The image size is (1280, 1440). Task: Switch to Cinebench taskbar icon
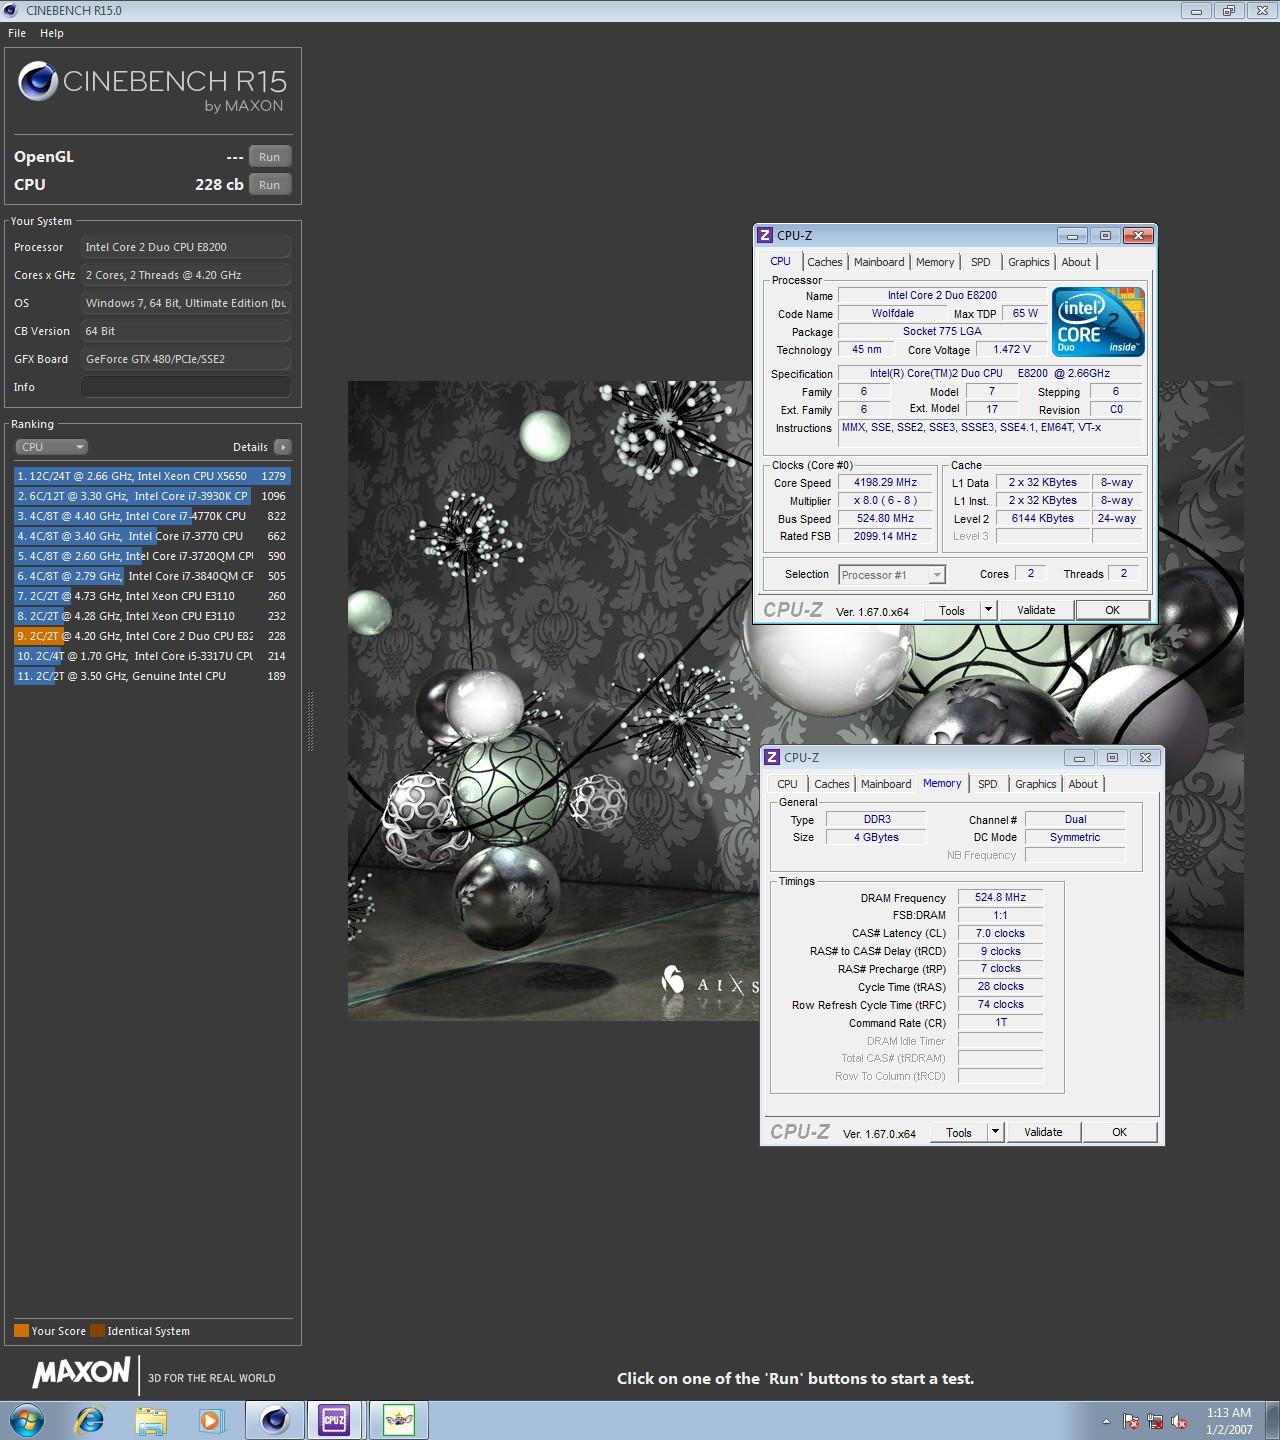coord(274,1420)
